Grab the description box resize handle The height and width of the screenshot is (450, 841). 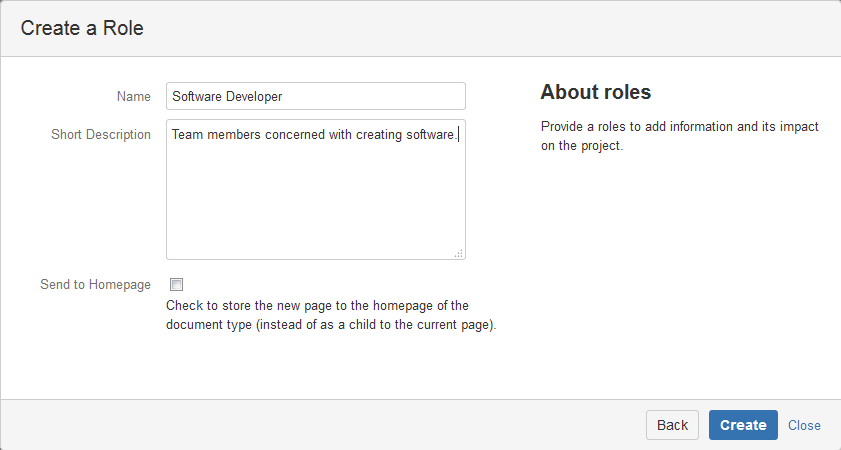[458, 254]
